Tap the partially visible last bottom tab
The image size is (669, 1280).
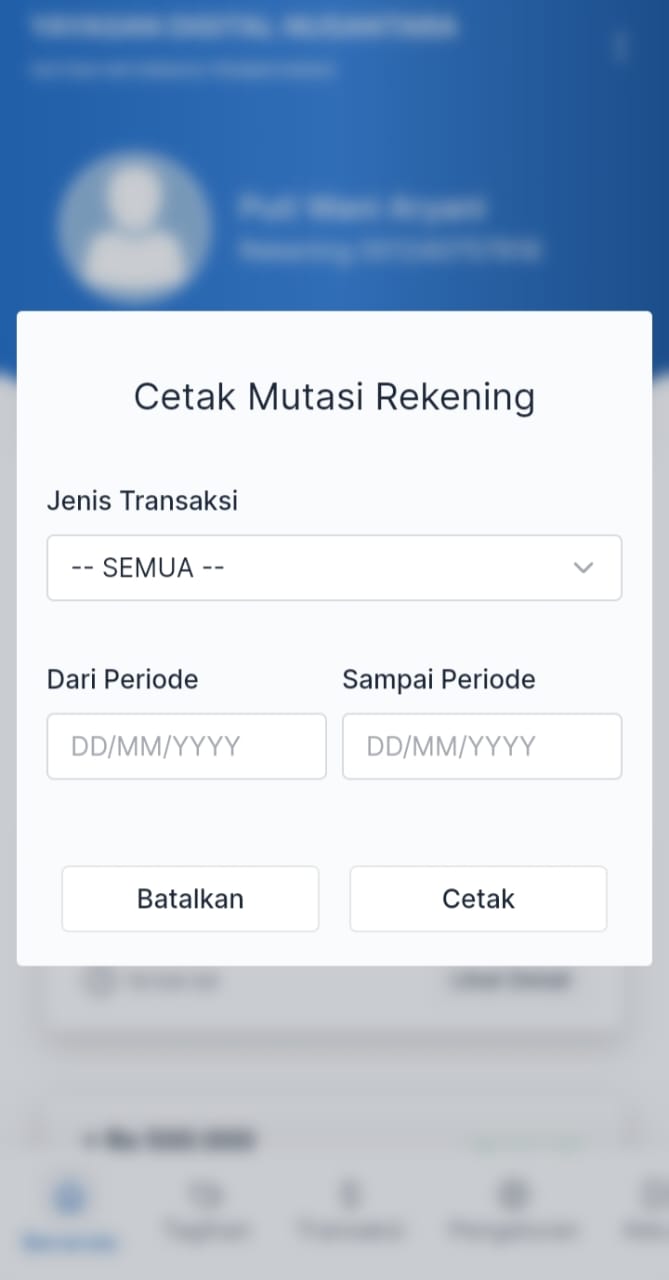(648, 1210)
